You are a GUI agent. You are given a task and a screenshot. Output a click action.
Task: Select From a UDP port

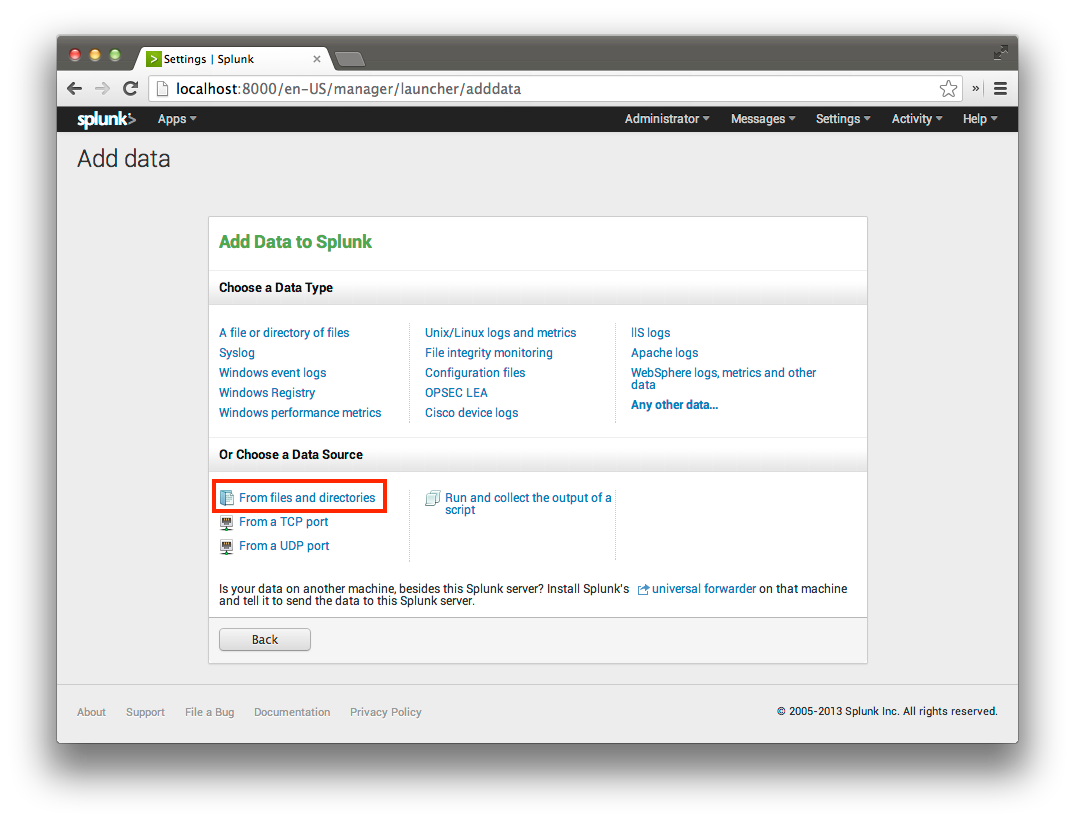(x=284, y=546)
